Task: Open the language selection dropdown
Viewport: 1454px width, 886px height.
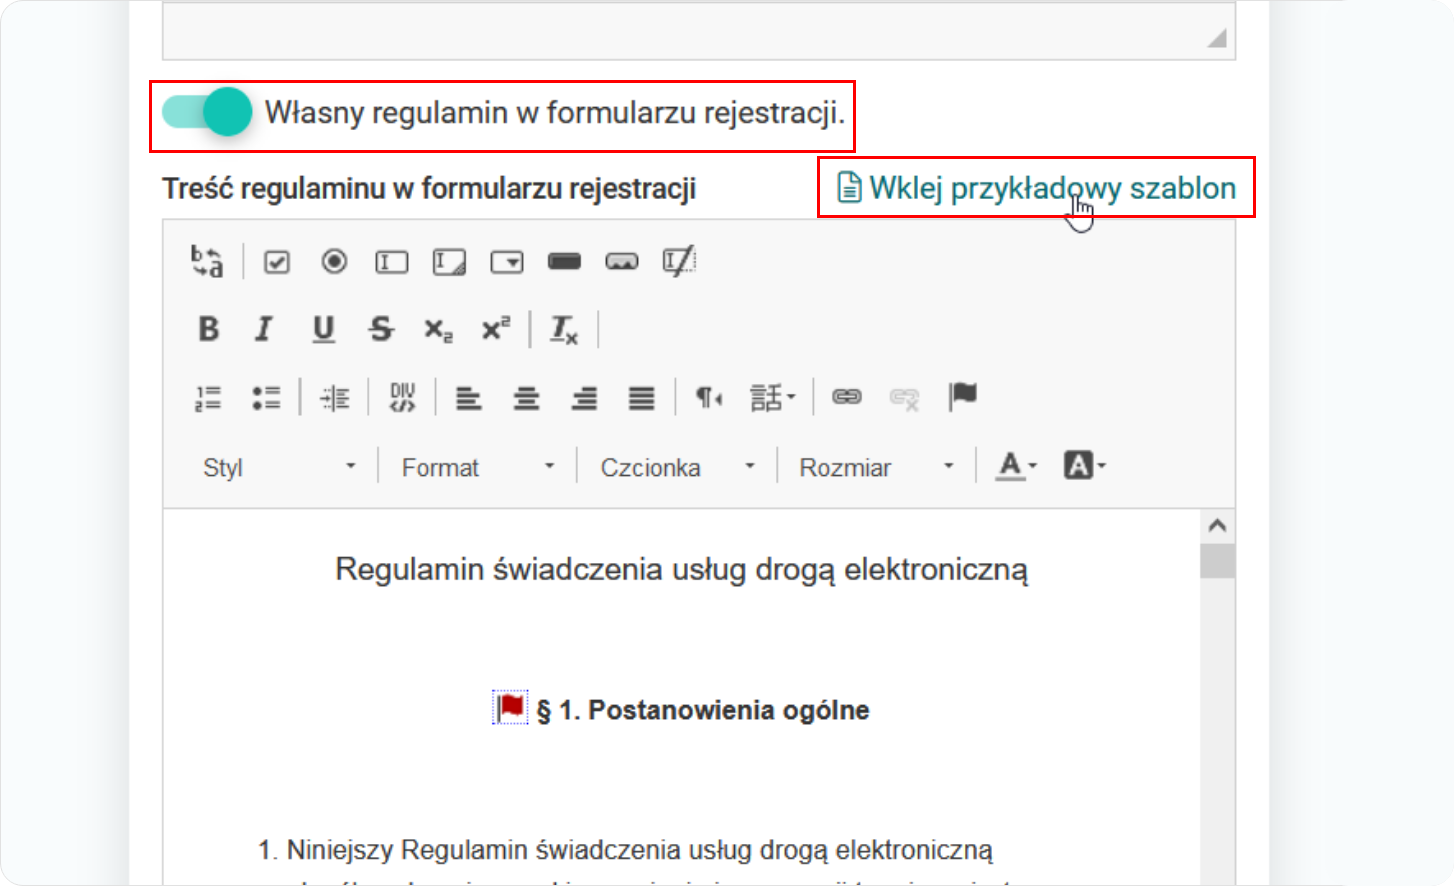Action: coord(773,398)
